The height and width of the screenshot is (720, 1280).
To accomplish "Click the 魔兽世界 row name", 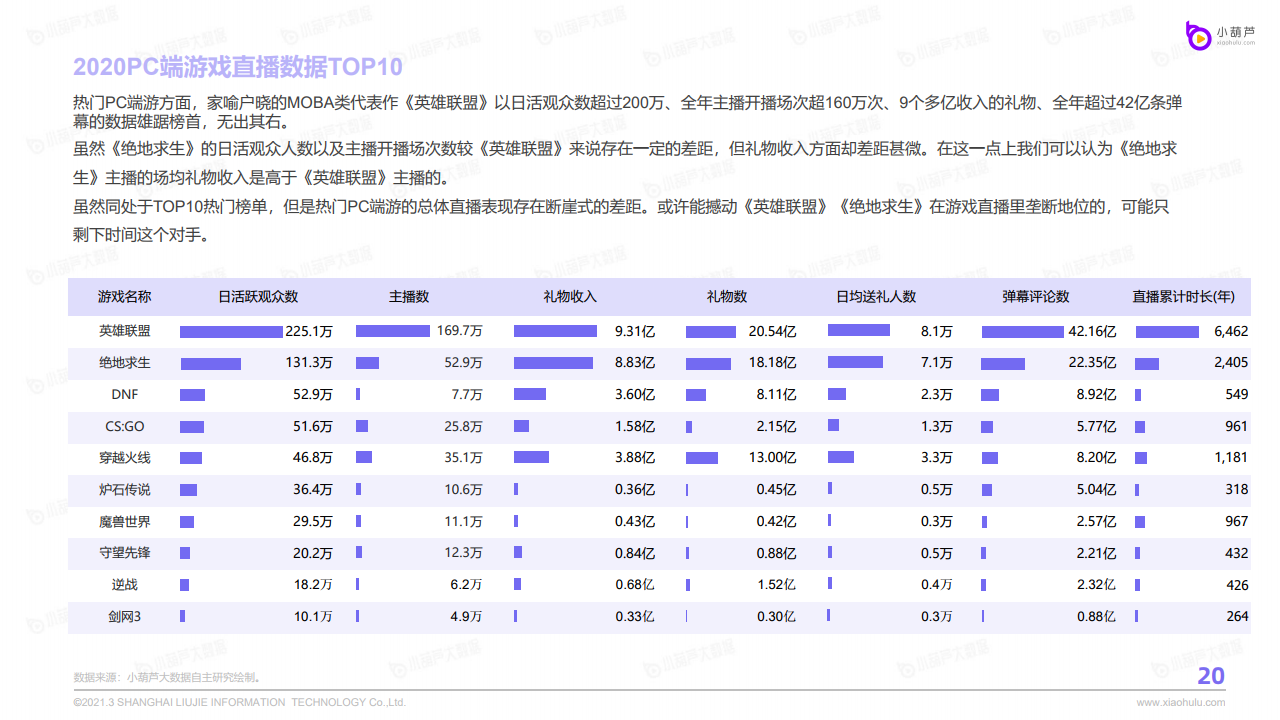I will (x=124, y=521).
